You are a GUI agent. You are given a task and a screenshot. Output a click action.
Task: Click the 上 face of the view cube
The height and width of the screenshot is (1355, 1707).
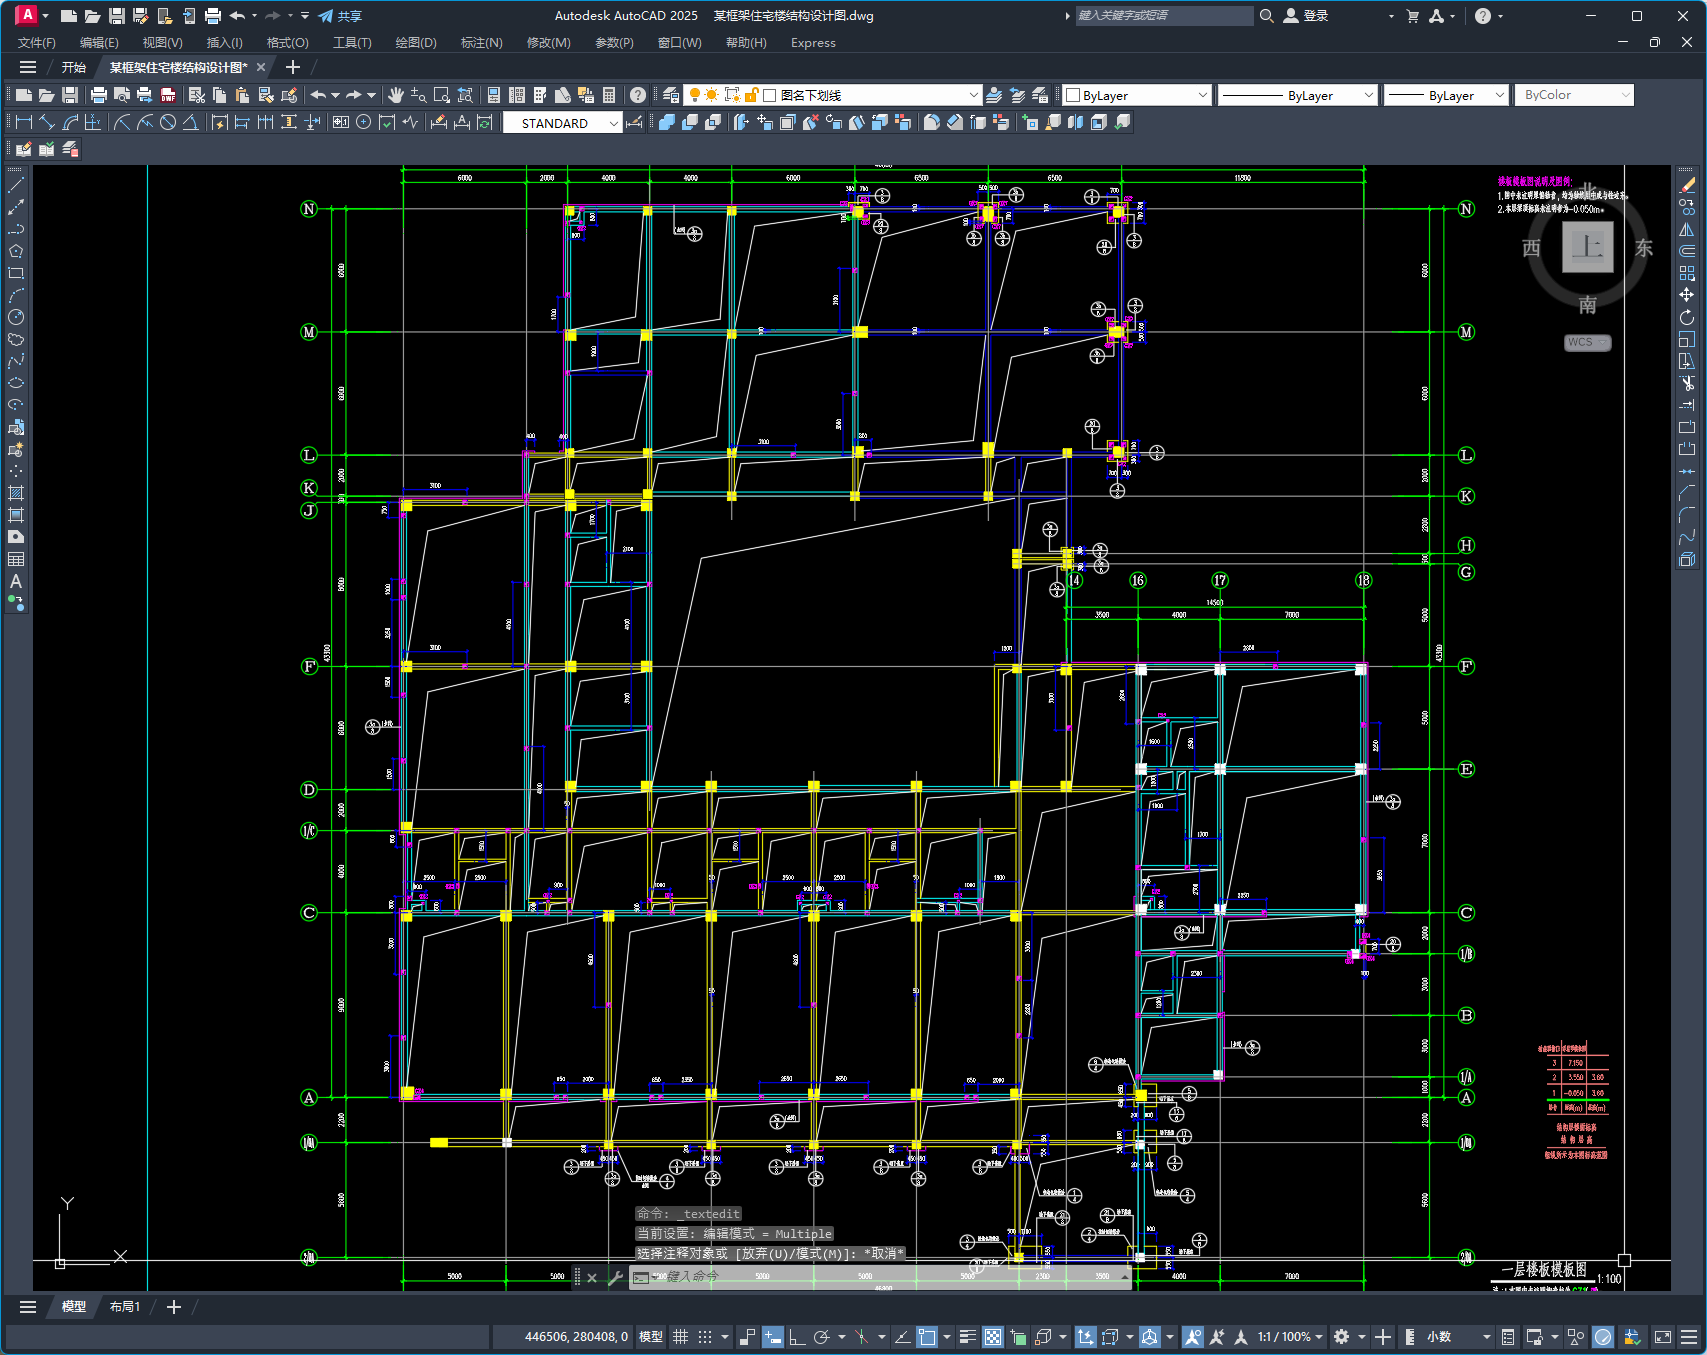(1588, 246)
